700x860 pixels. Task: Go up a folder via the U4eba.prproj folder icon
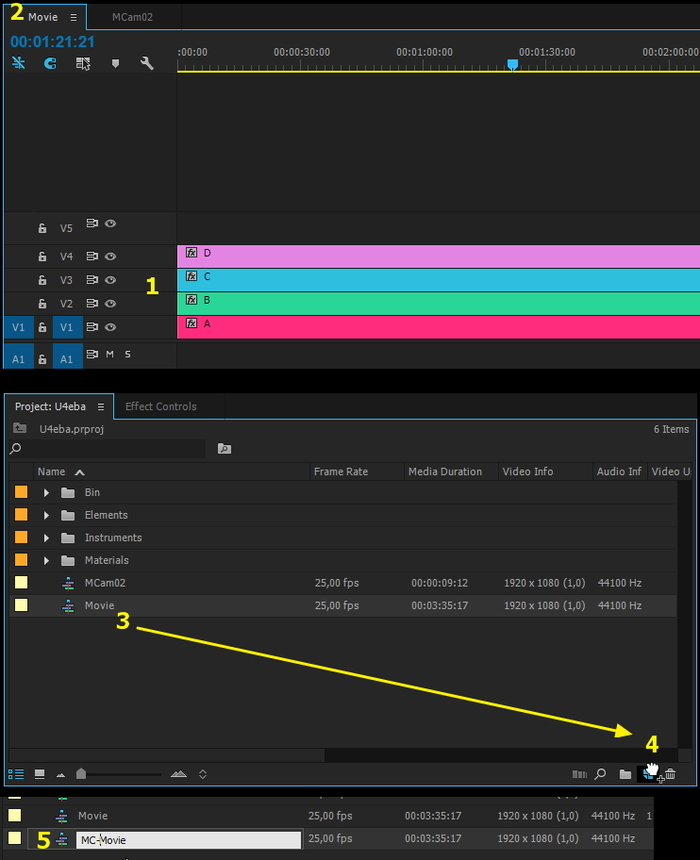coord(20,428)
